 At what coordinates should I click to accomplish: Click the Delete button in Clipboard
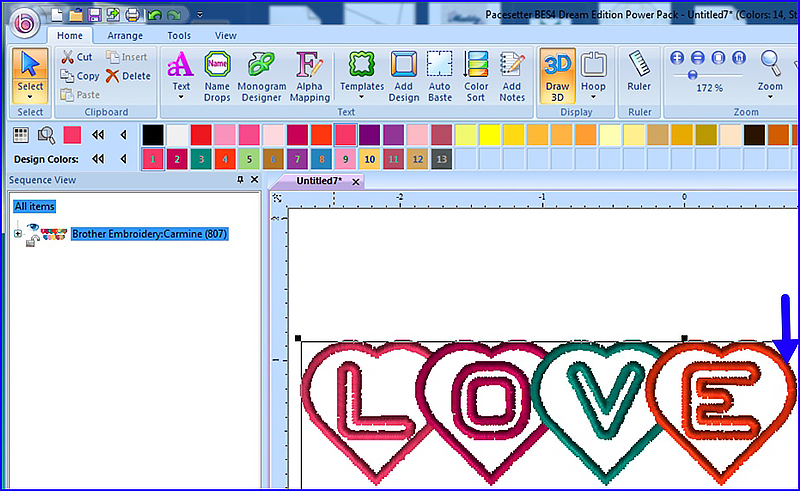pyautogui.click(x=128, y=76)
